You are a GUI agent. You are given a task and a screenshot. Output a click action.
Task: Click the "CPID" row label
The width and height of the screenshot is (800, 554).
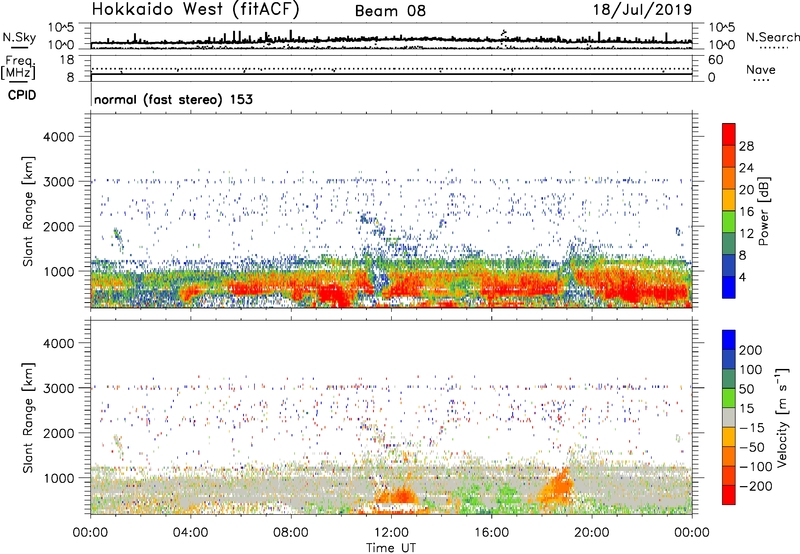click(22, 95)
